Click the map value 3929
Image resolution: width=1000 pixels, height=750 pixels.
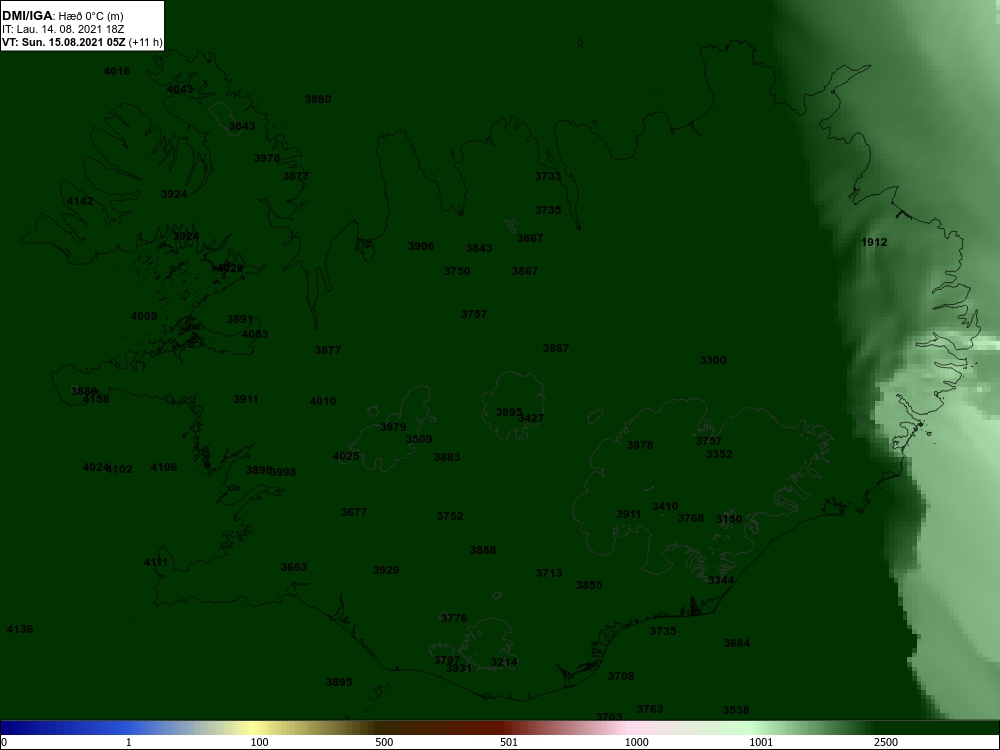386,571
